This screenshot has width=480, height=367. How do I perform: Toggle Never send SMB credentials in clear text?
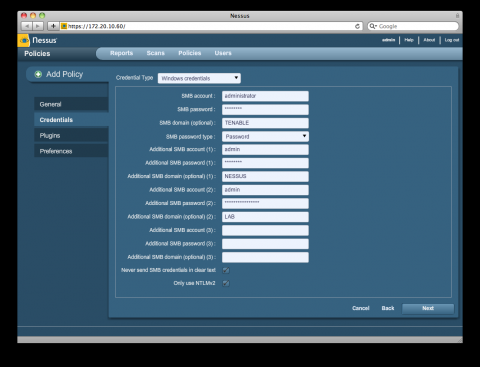tap(226, 270)
